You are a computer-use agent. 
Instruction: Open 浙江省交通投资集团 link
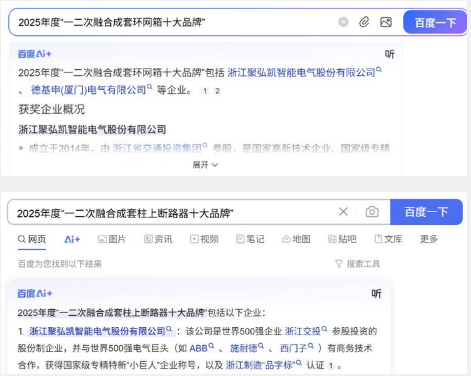tap(160, 148)
